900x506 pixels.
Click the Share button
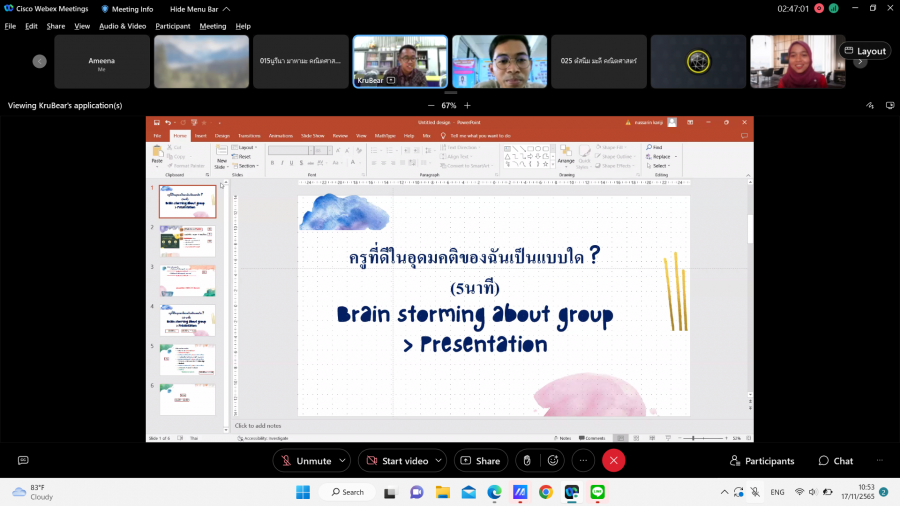coord(480,460)
